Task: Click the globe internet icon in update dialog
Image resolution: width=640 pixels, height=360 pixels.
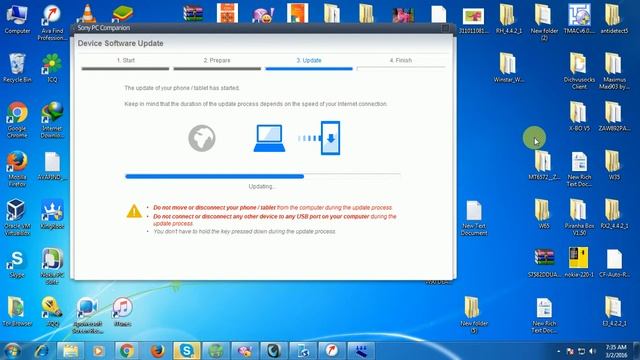Action: 202,138
